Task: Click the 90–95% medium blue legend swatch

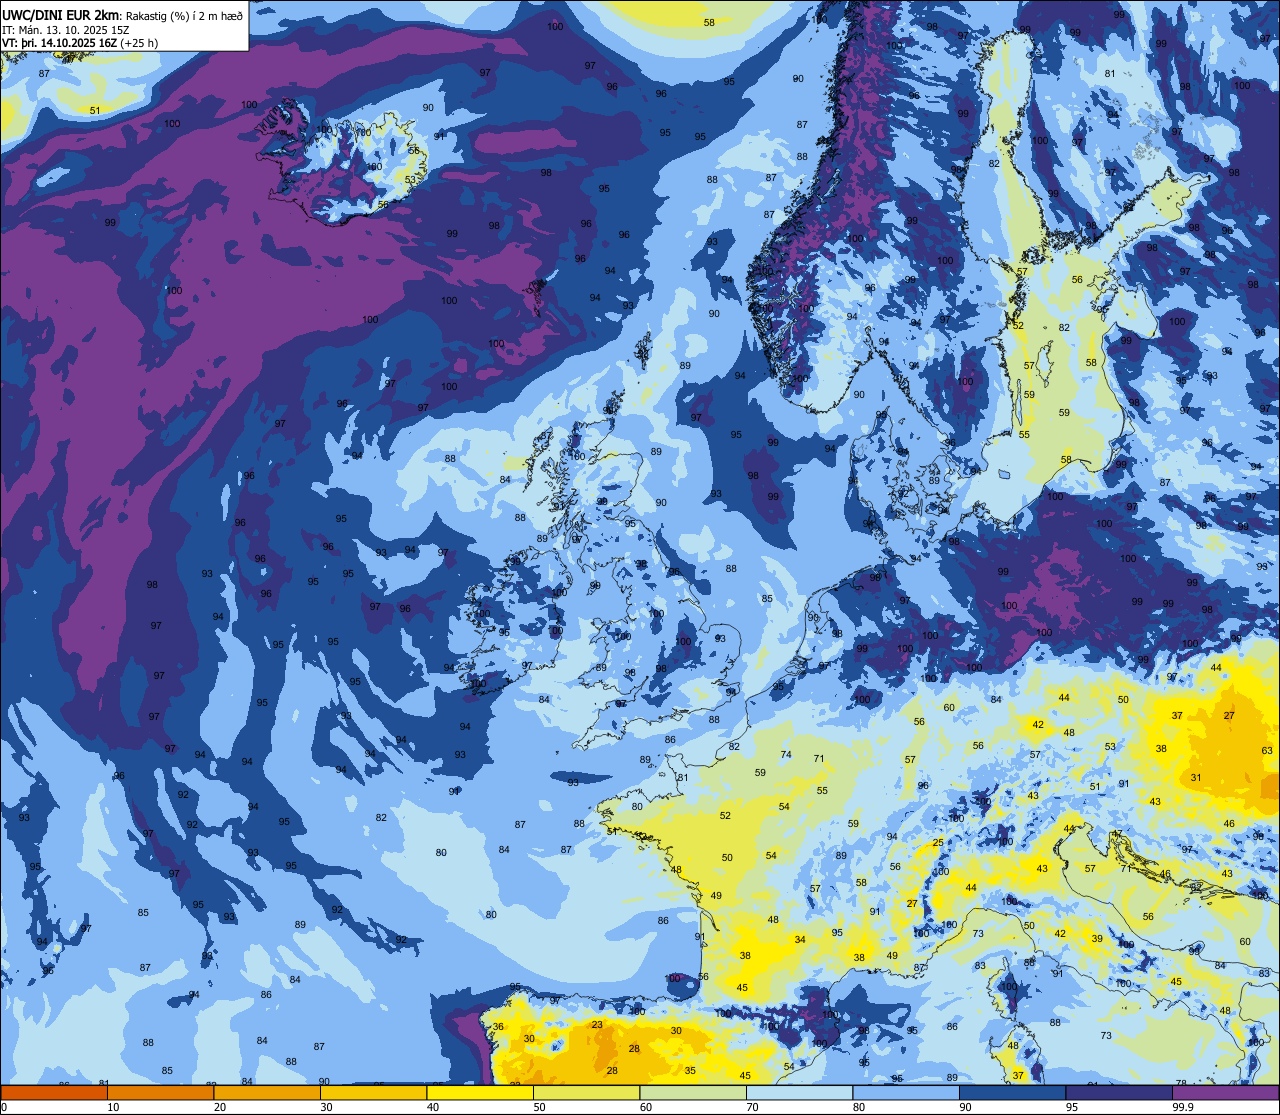Action: [x=1012, y=1093]
